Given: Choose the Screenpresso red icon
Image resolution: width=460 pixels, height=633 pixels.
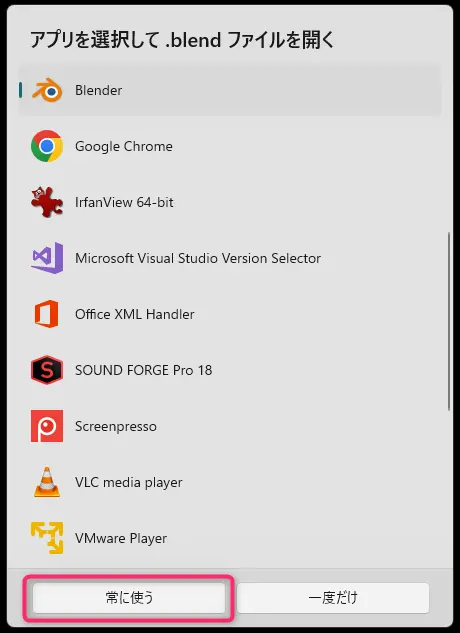Looking at the screenshot, I should [x=47, y=426].
